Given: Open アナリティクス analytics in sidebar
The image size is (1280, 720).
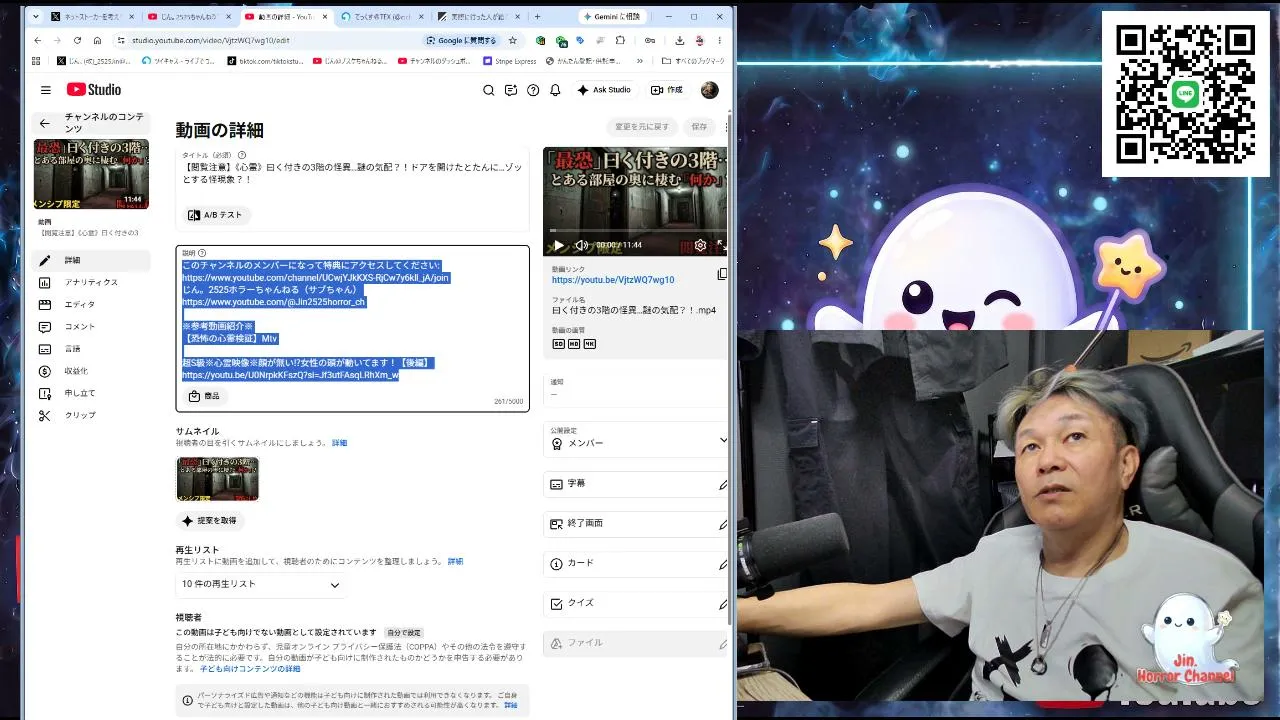Looking at the screenshot, I should [x=90, y=282].
